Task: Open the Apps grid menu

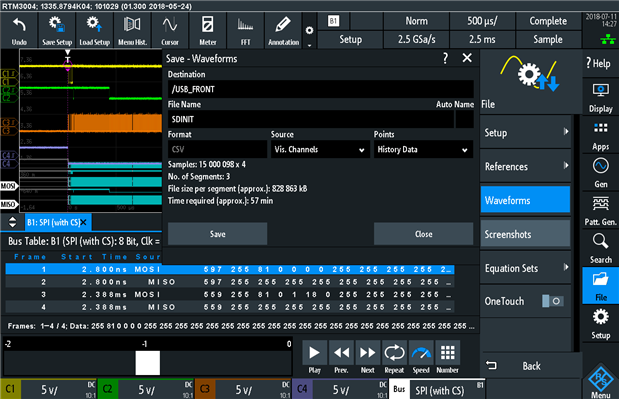Action: tap(600, 136)
